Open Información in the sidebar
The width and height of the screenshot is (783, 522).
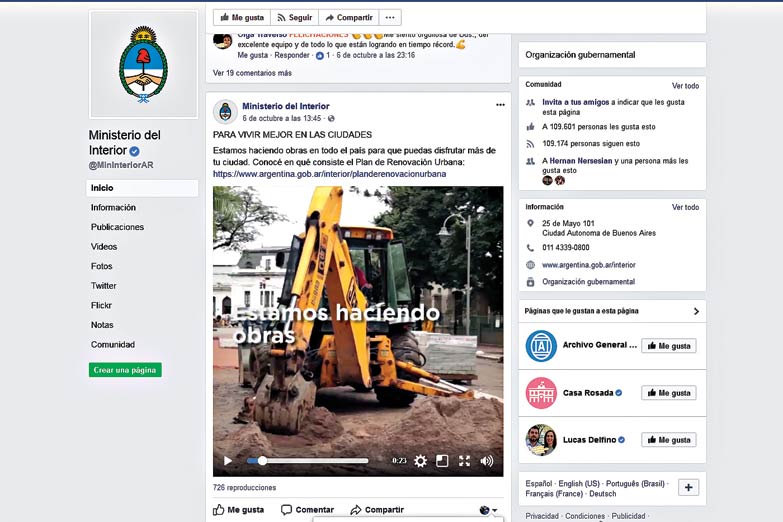[113, 207]
